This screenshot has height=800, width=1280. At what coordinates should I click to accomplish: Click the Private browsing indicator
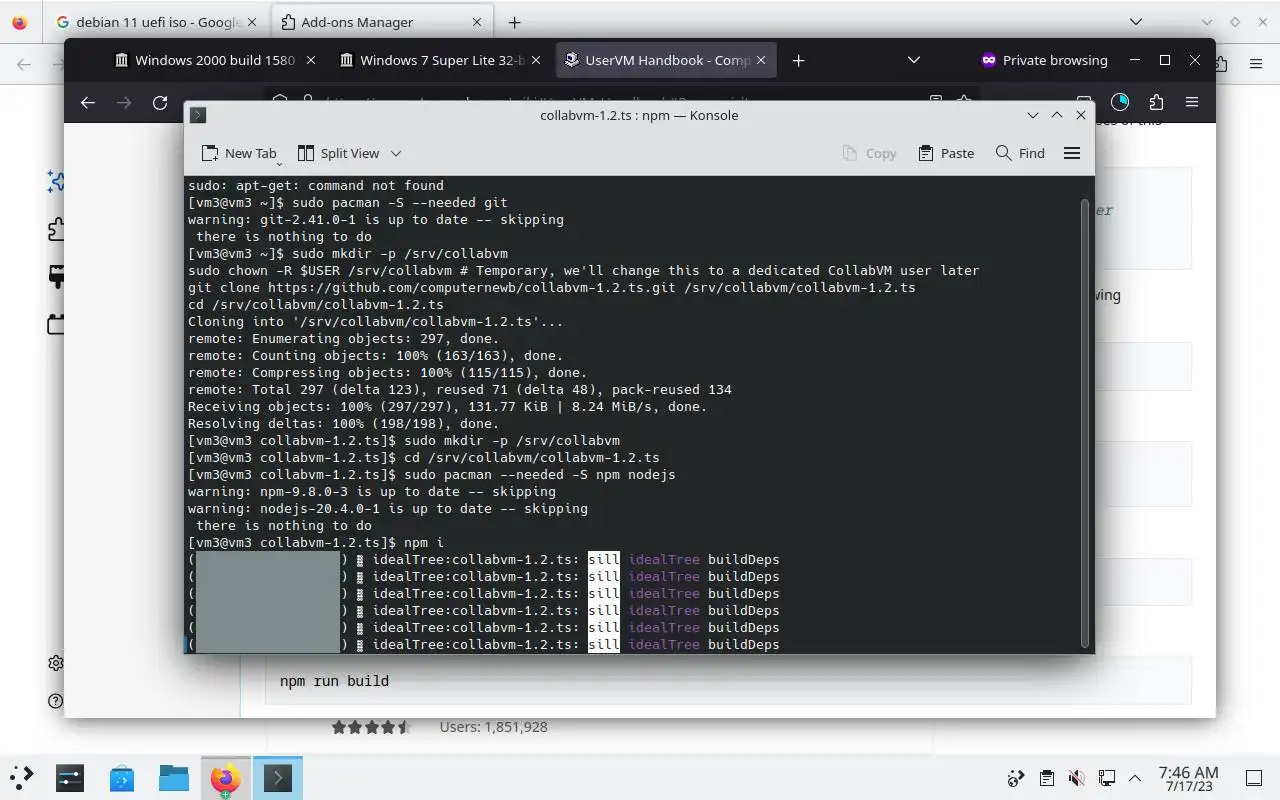pyautogui.click(x=1044, y=60)
